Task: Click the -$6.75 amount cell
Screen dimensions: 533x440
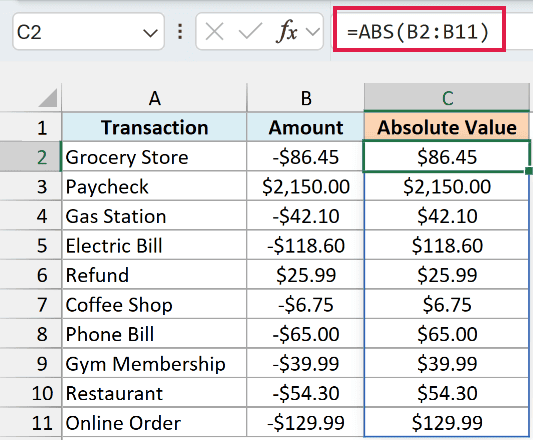Action: click(x=306, y=305)
